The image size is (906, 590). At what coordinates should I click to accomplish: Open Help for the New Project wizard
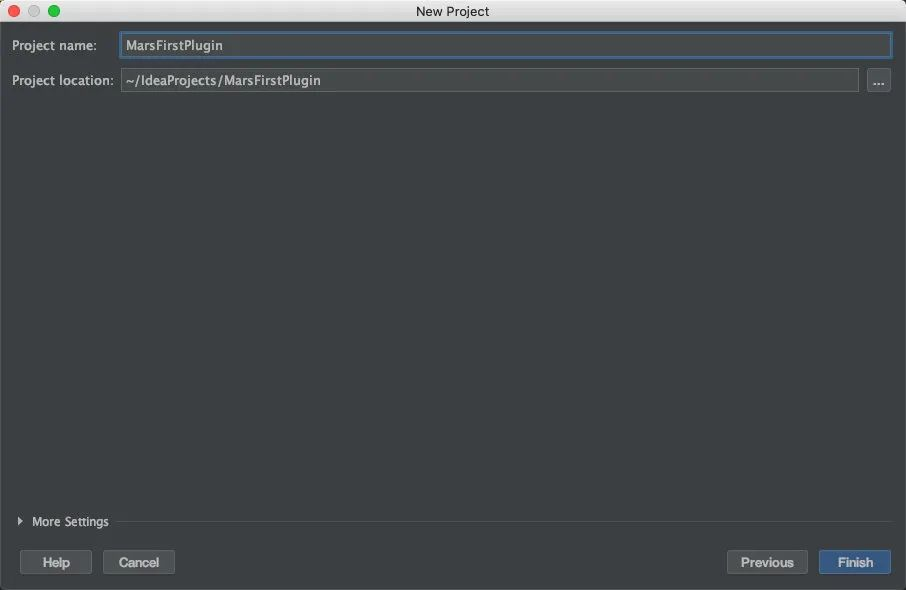tap(55, 561)
